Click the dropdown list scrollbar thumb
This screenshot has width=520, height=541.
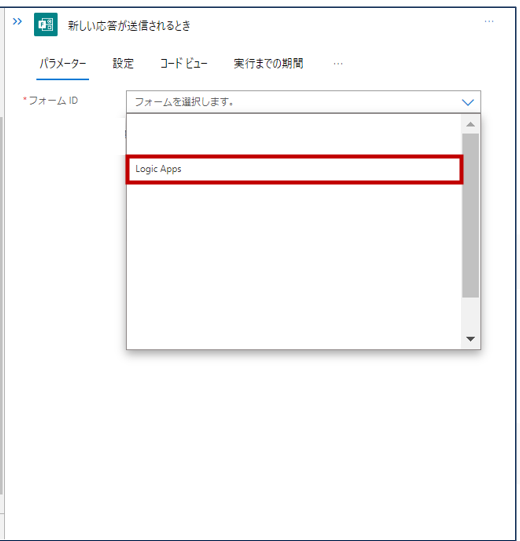(470, 215)
